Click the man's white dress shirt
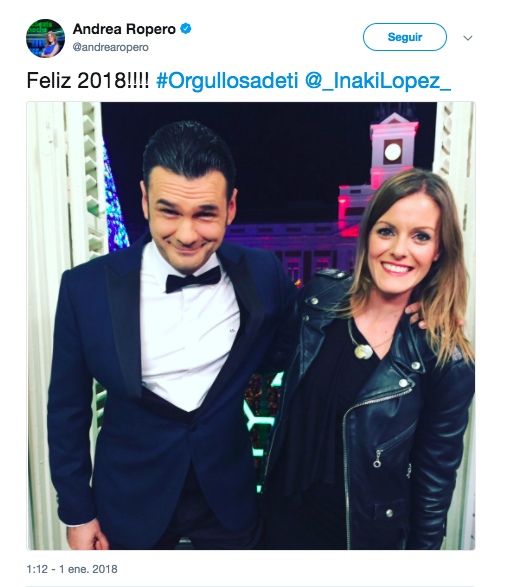505x587 pixels. pos(189,337)
